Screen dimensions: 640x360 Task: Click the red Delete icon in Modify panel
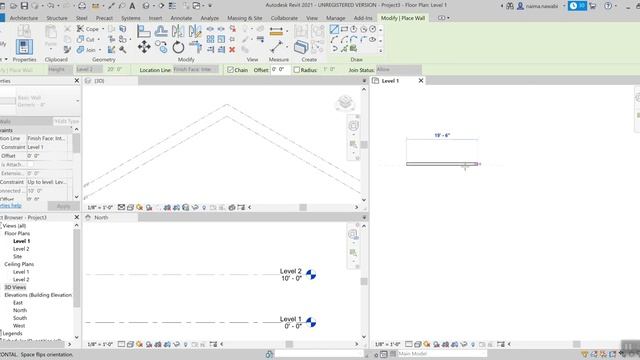pyautogui.click(x=232, y=49)
